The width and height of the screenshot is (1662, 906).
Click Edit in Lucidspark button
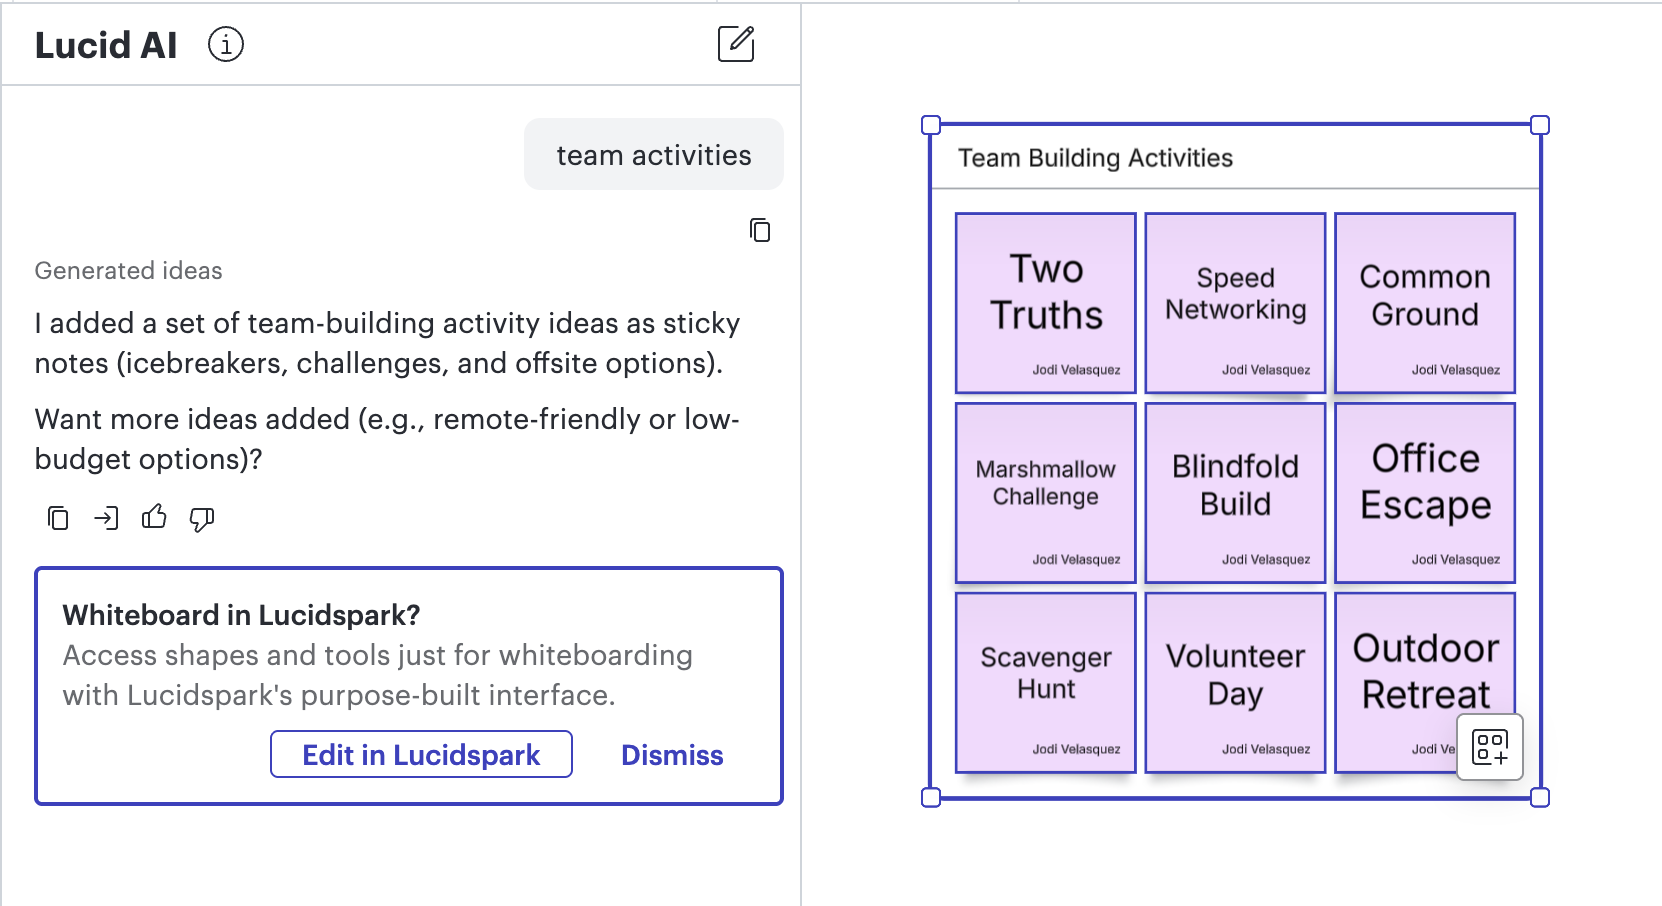pyautogui.click(x=421, y=754)
